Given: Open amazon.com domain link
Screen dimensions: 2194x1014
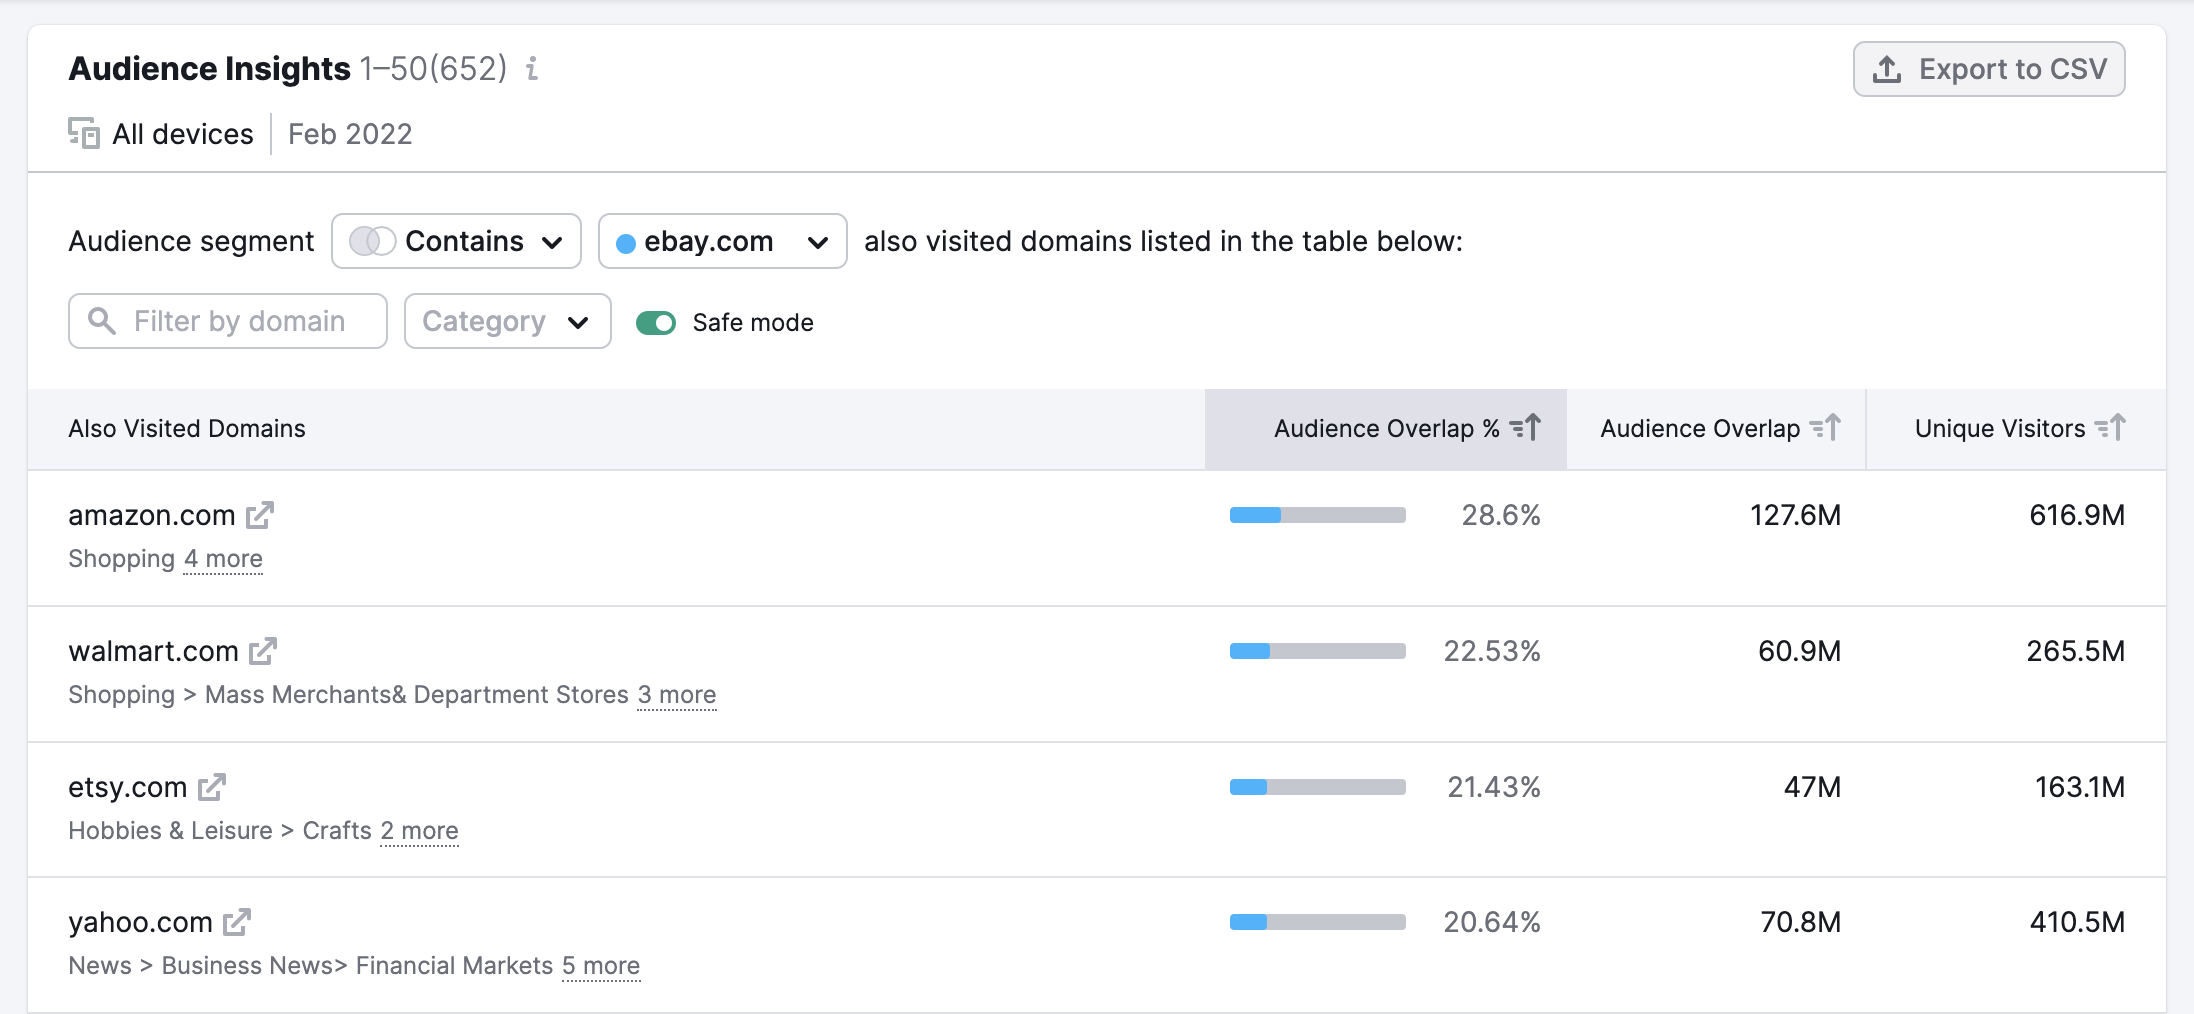Looking at the screenshot, I should pos(152,515).
